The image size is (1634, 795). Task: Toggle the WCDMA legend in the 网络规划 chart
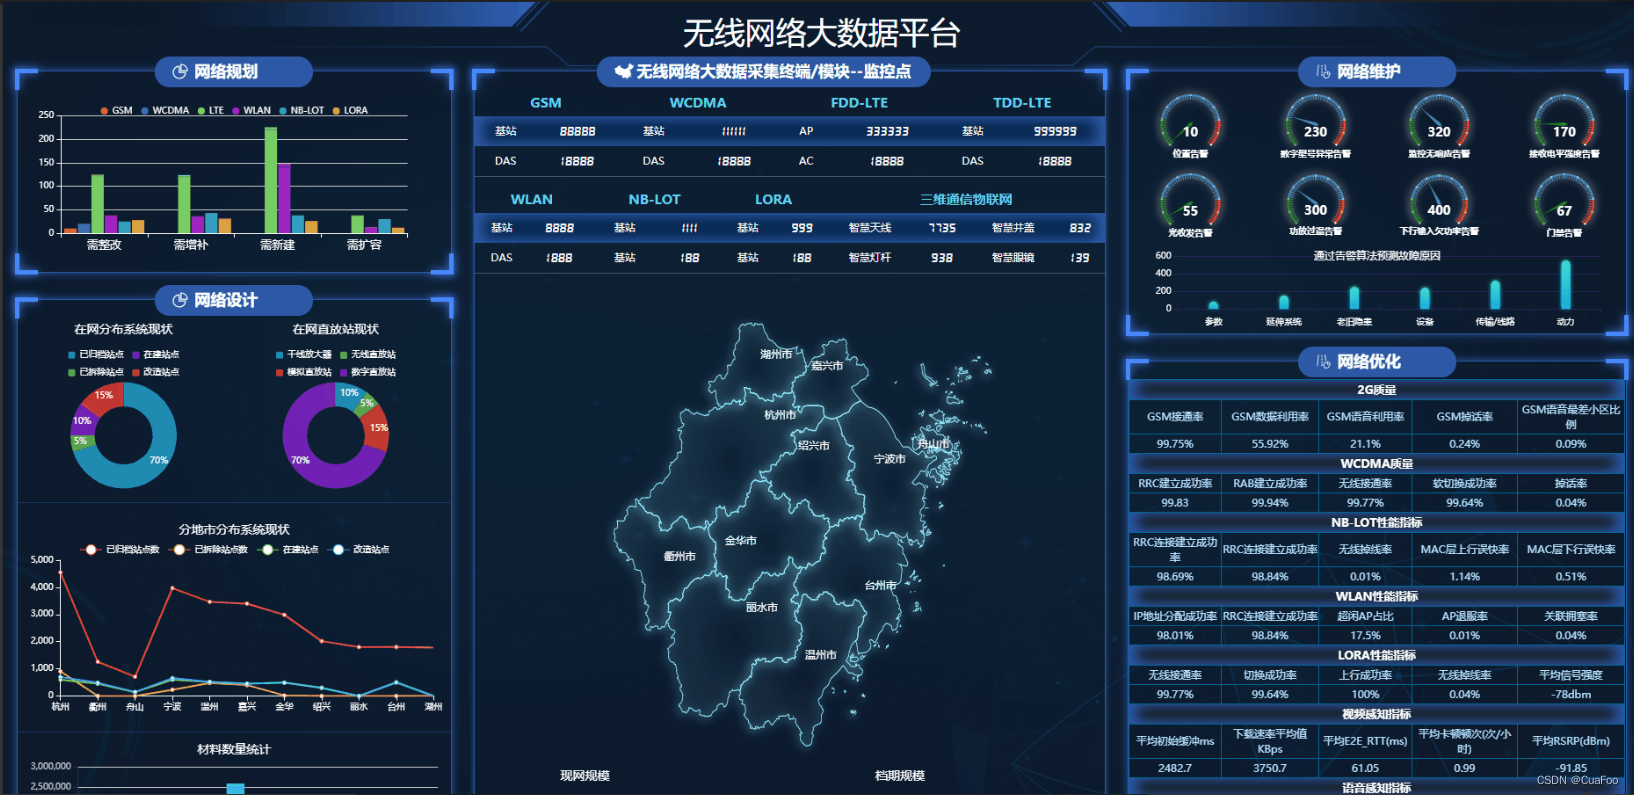(165, 110)
